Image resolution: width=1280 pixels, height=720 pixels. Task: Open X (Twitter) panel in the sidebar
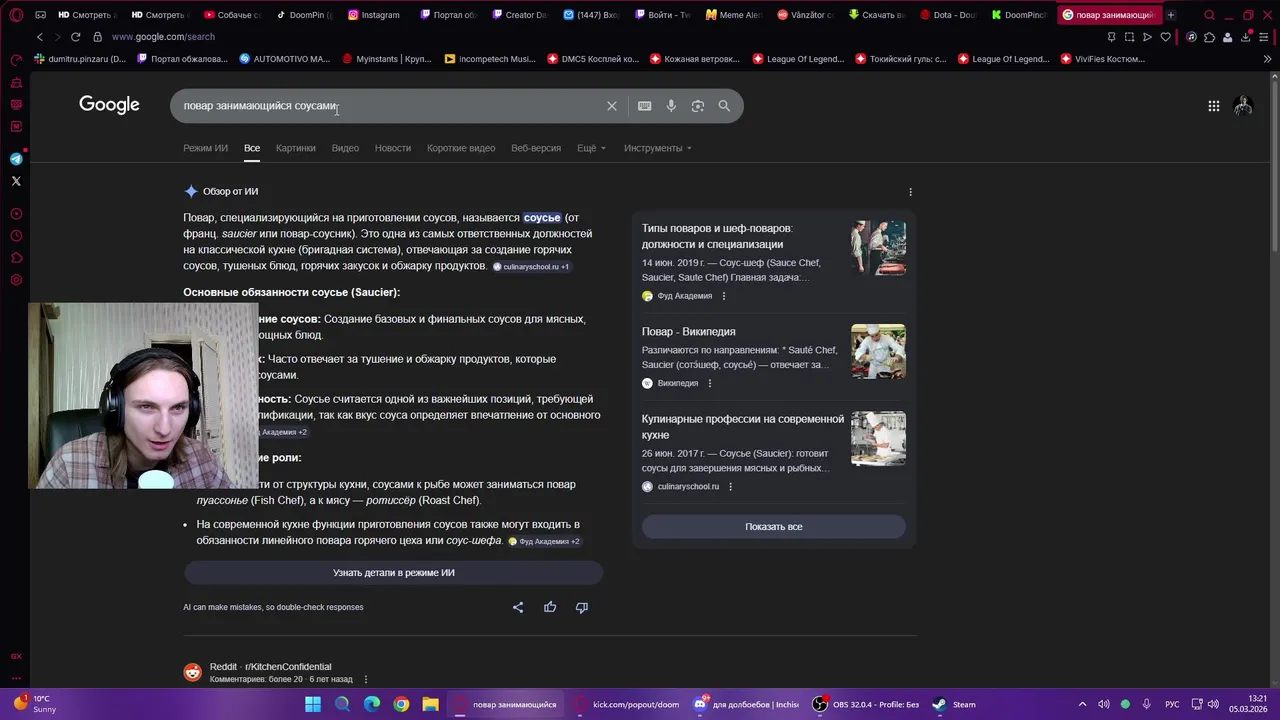[x=16, y=181]
